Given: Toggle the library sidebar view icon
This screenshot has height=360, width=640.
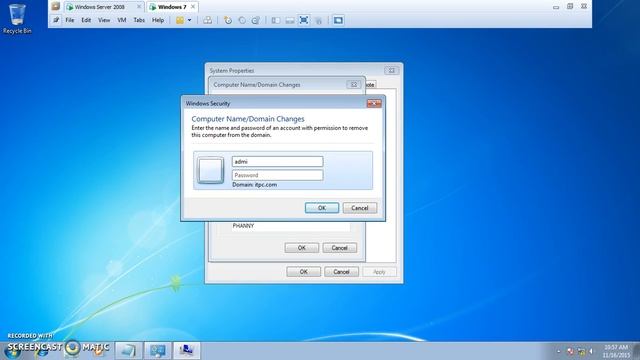Looking at the screenshot, I should 276,20.
